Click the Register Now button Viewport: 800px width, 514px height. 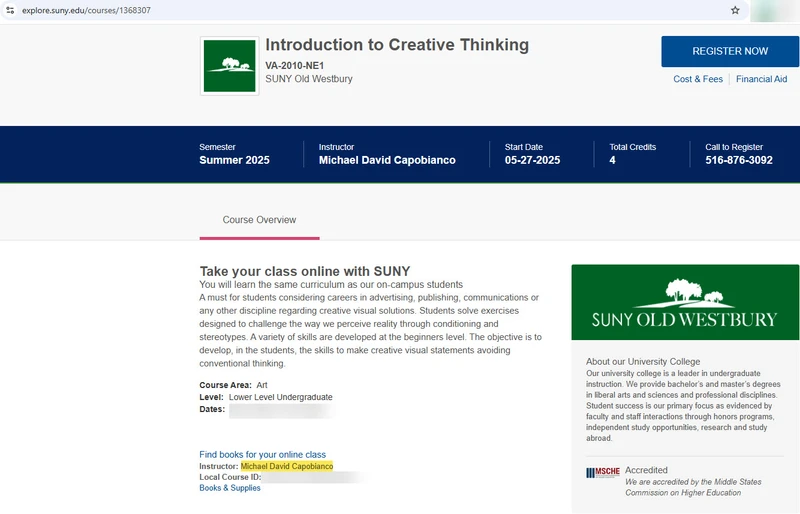pyautogui.click(x=730, y=51)
